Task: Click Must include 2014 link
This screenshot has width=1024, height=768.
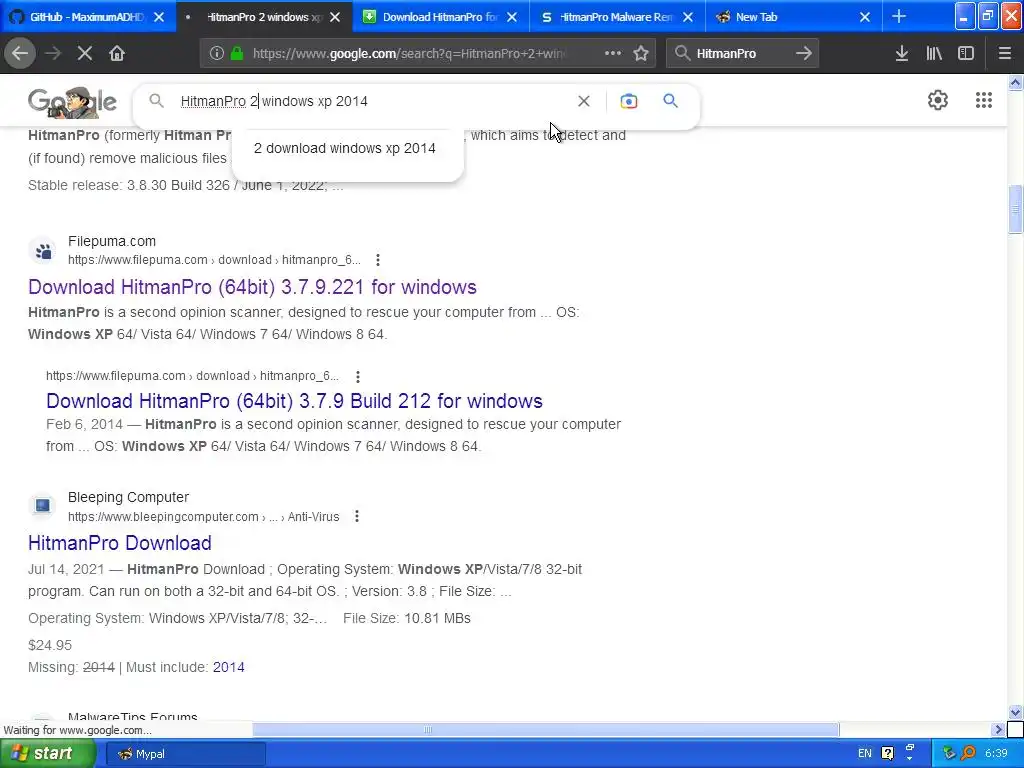Action: pos(229,667)
